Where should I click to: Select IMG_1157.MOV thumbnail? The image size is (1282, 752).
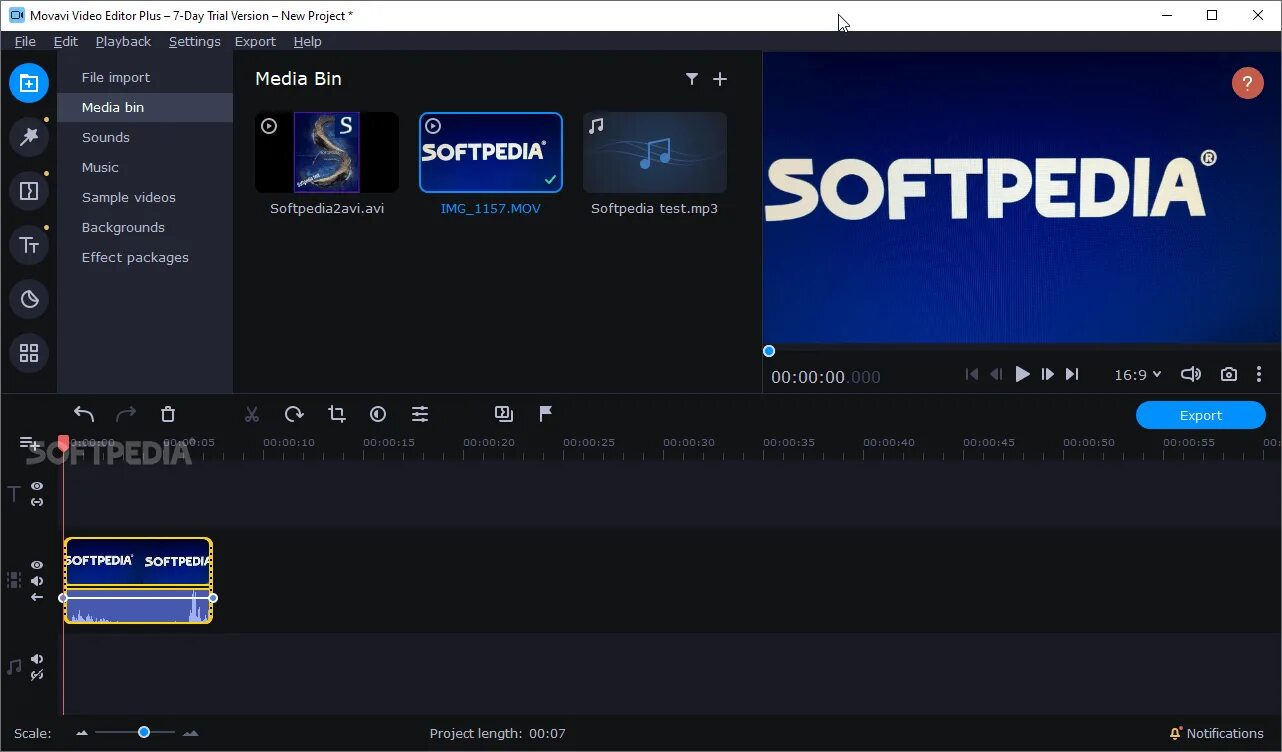(x=491, y=152)
